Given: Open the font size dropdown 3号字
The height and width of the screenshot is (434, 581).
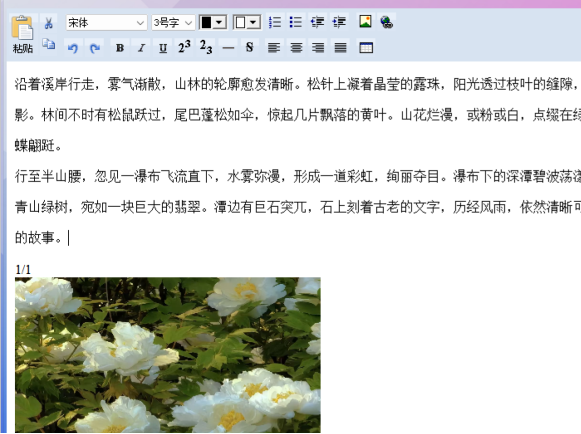Looking at the screenshot, I should tap(173, 23).
